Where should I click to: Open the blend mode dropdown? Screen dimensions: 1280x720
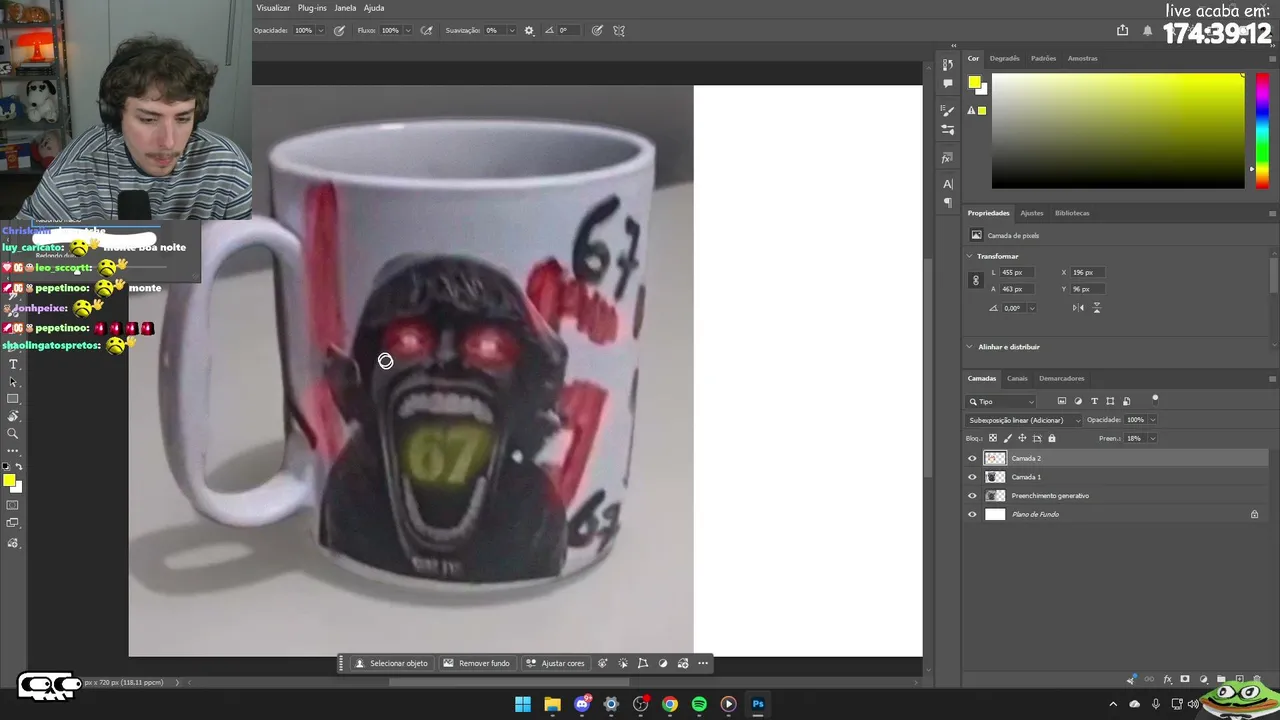1024,420
